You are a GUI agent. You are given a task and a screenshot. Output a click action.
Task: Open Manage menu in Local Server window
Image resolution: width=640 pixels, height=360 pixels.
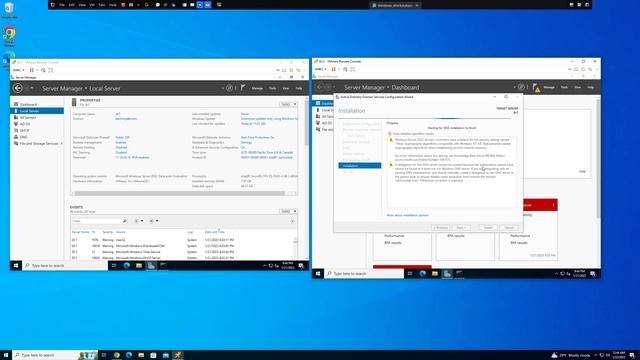[x=257, y=88]
